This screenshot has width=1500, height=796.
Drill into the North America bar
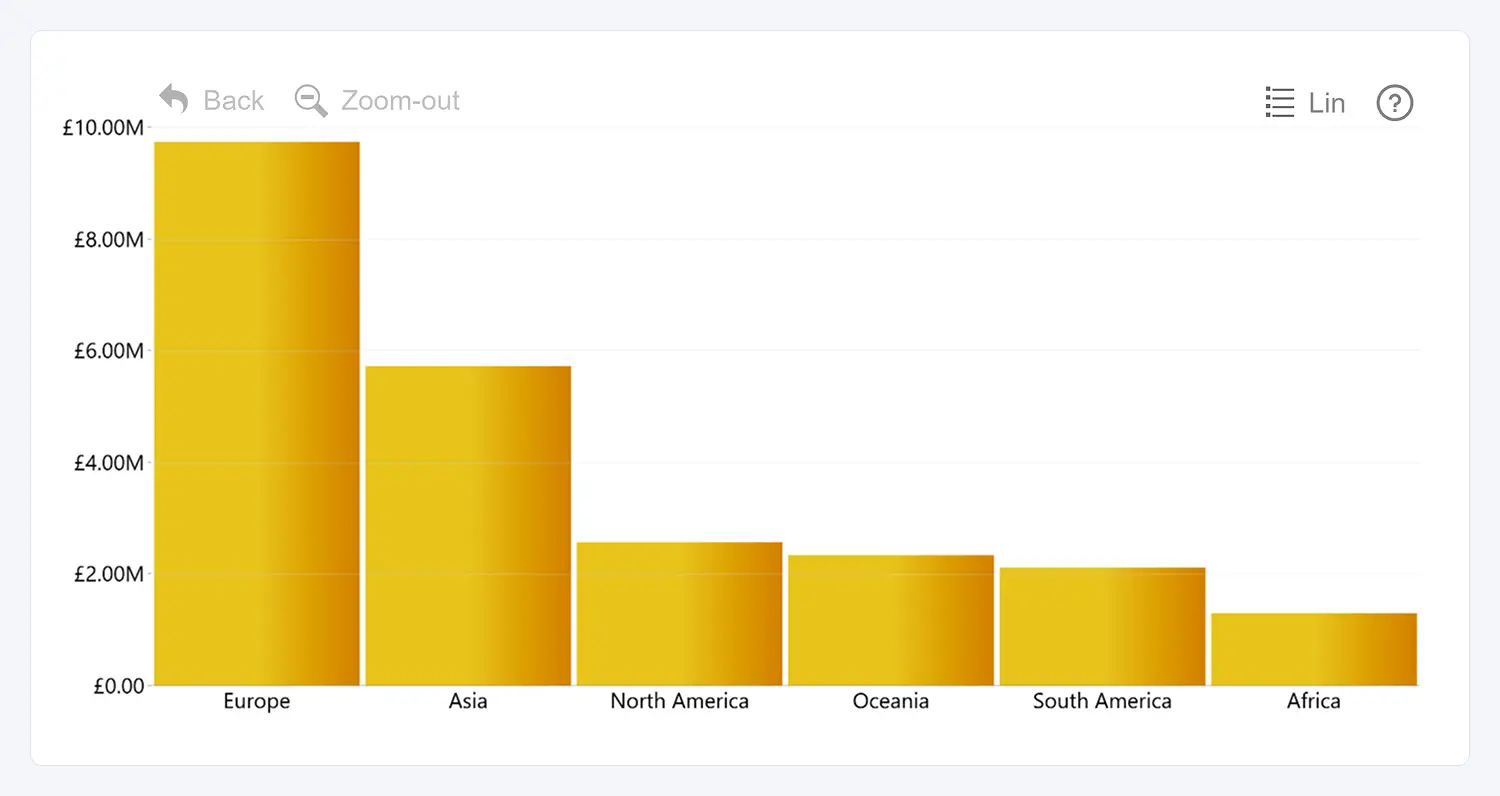tap(680, 613)
